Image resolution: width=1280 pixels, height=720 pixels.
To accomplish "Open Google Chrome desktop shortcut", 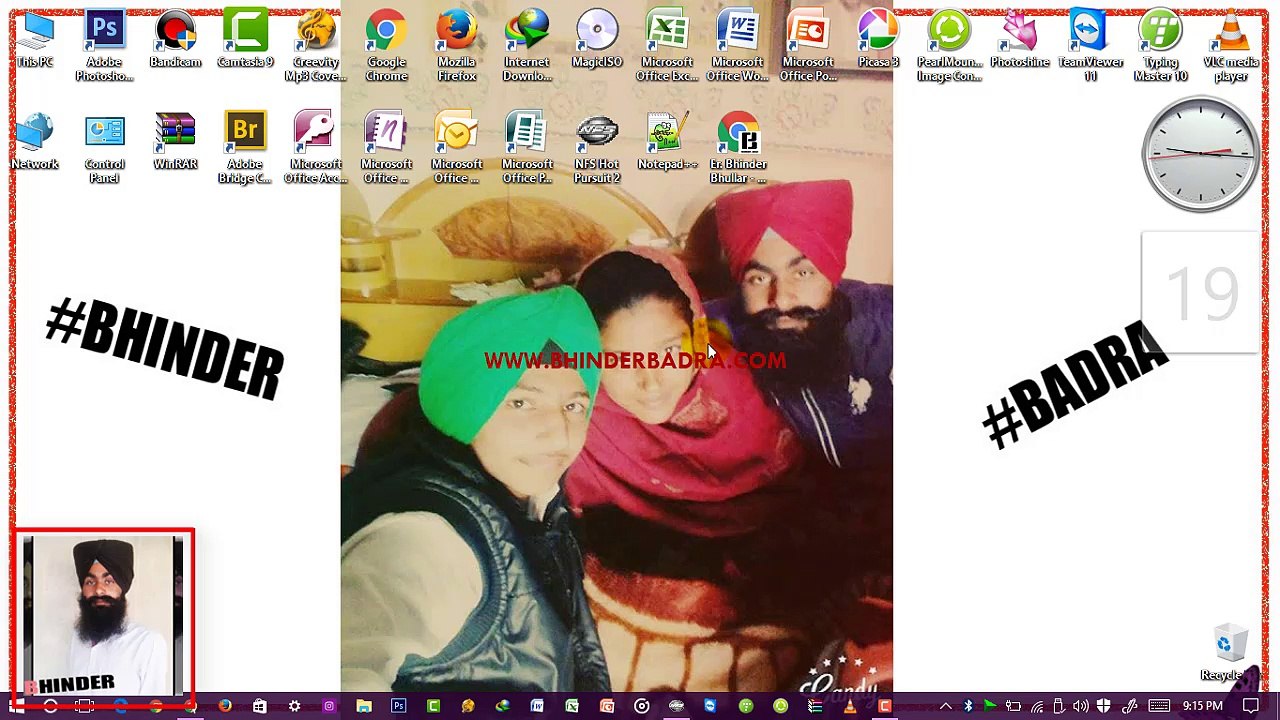I will [x=386, y=46].
